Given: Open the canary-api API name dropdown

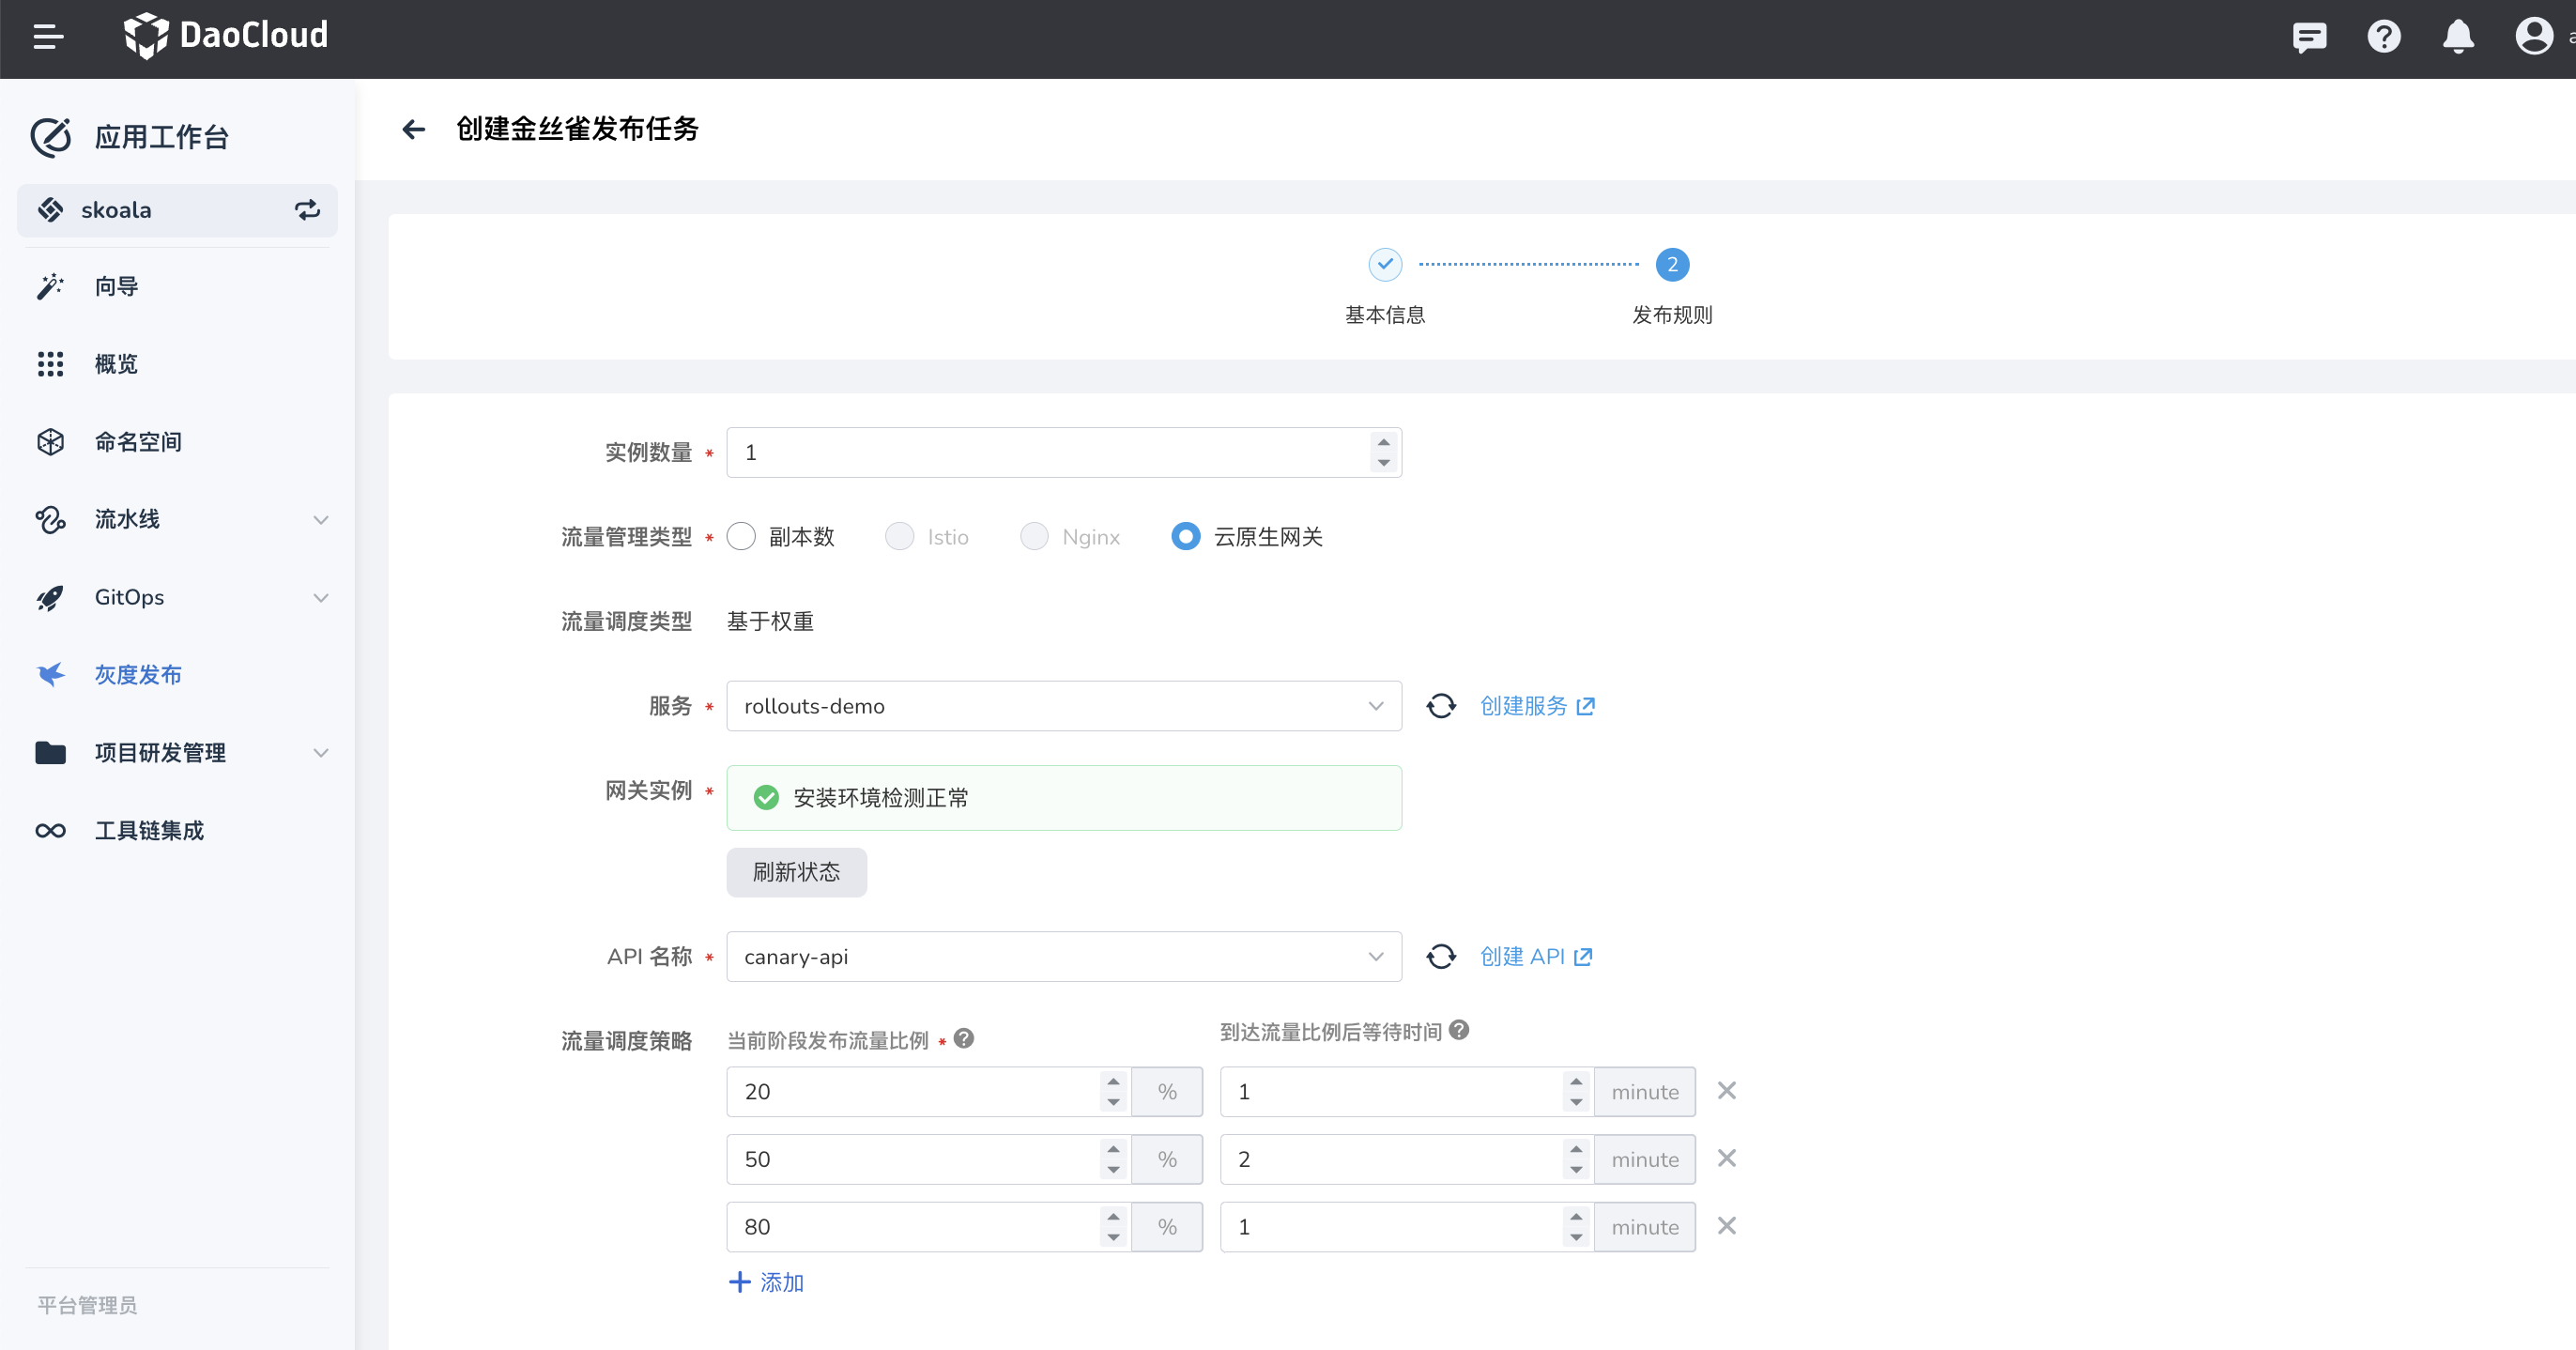Looking at the screenshot, I should pyautogui.click(x=1063, y=957).
